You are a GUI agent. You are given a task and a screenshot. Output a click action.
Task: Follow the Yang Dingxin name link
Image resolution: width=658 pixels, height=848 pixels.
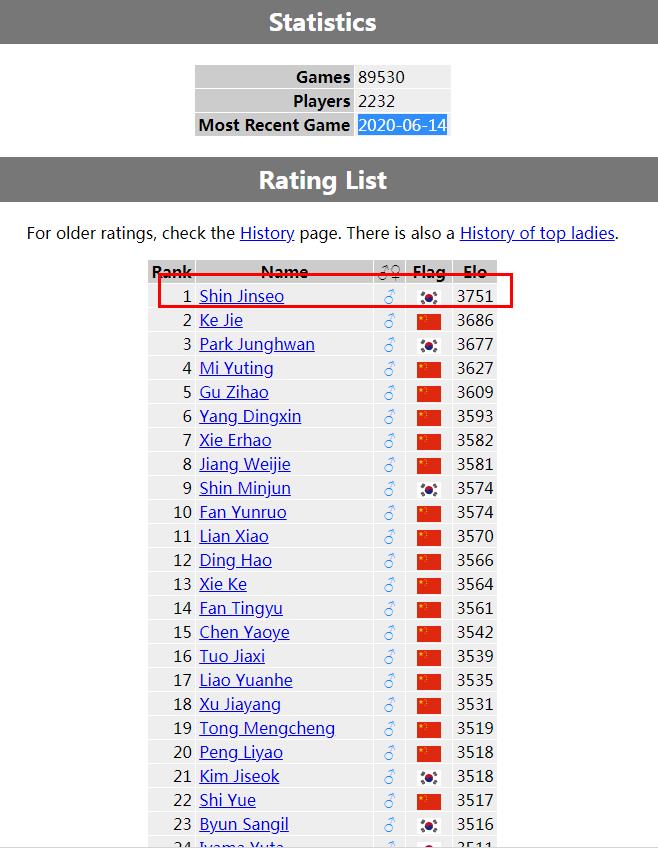[250, 416]
